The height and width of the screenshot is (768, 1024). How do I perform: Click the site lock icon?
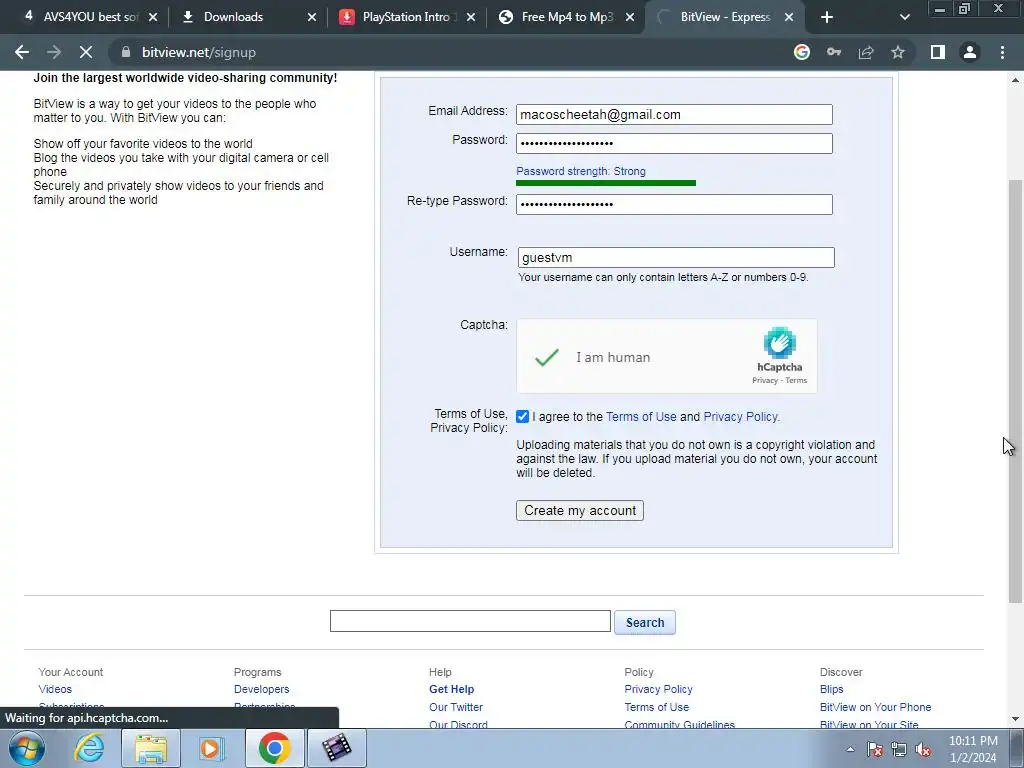(126, 52)
